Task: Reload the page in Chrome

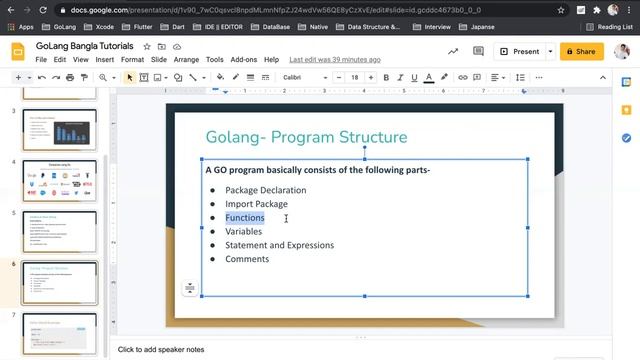Action: pyautogui.click(x=43, y=10)
